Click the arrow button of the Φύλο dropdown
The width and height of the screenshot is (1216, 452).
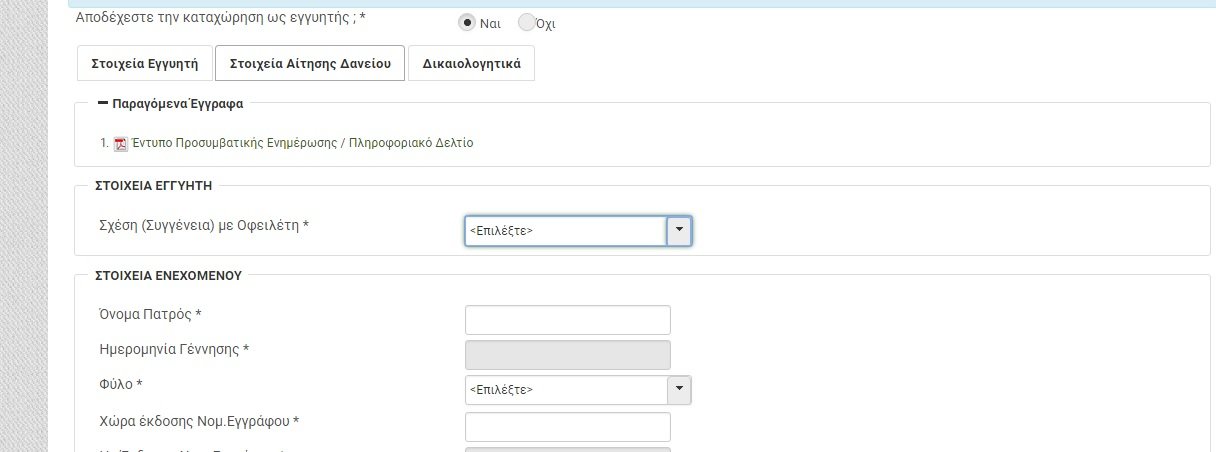679,390
